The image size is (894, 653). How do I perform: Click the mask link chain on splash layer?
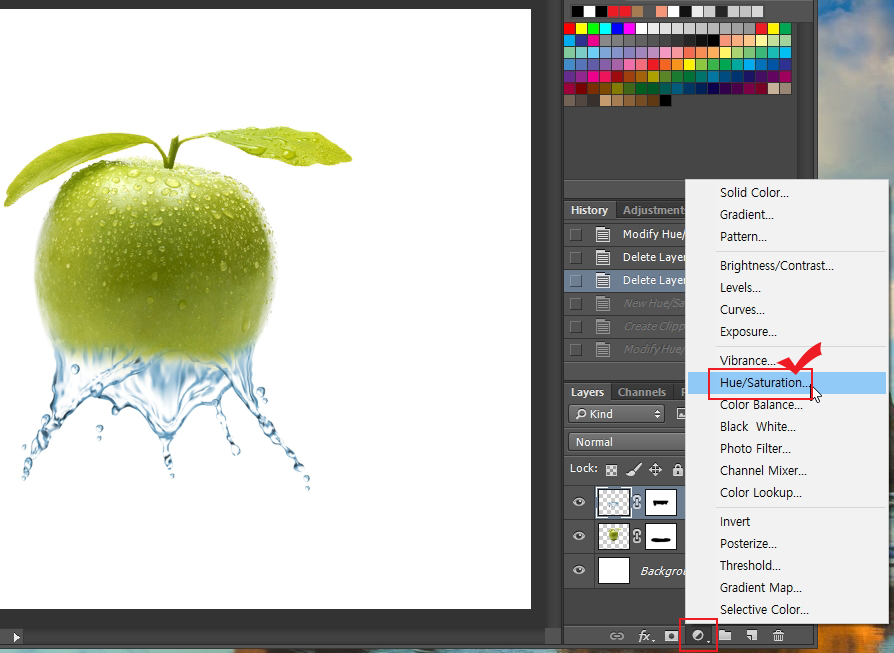click(637, 502)
